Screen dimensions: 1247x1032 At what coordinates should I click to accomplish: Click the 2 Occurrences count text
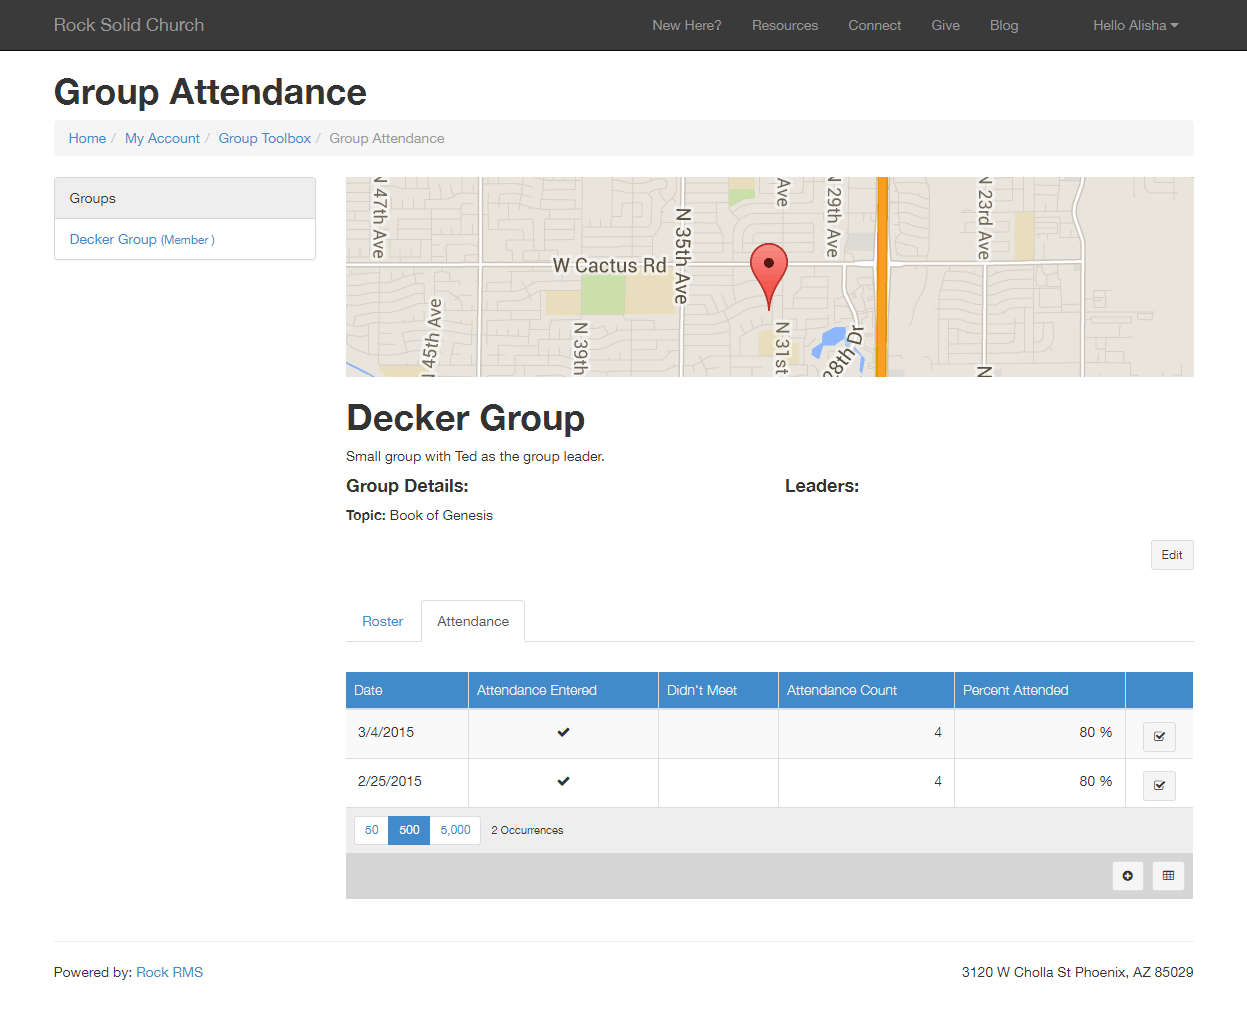[x=527, y=830]
